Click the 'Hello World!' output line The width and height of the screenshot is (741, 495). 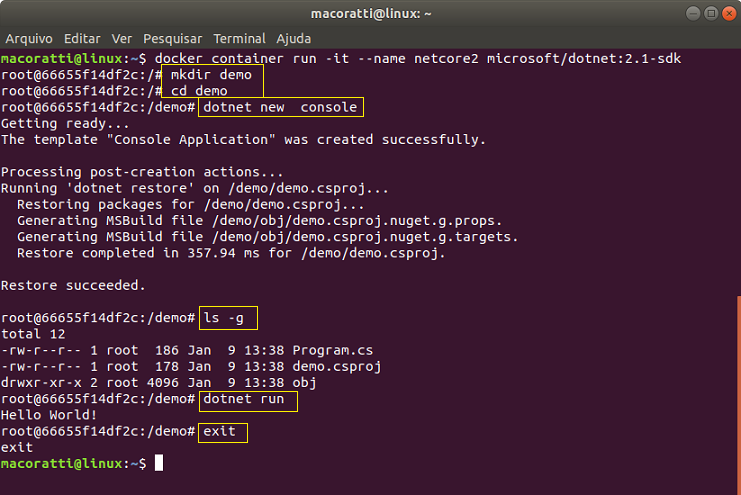coord(49,415)
